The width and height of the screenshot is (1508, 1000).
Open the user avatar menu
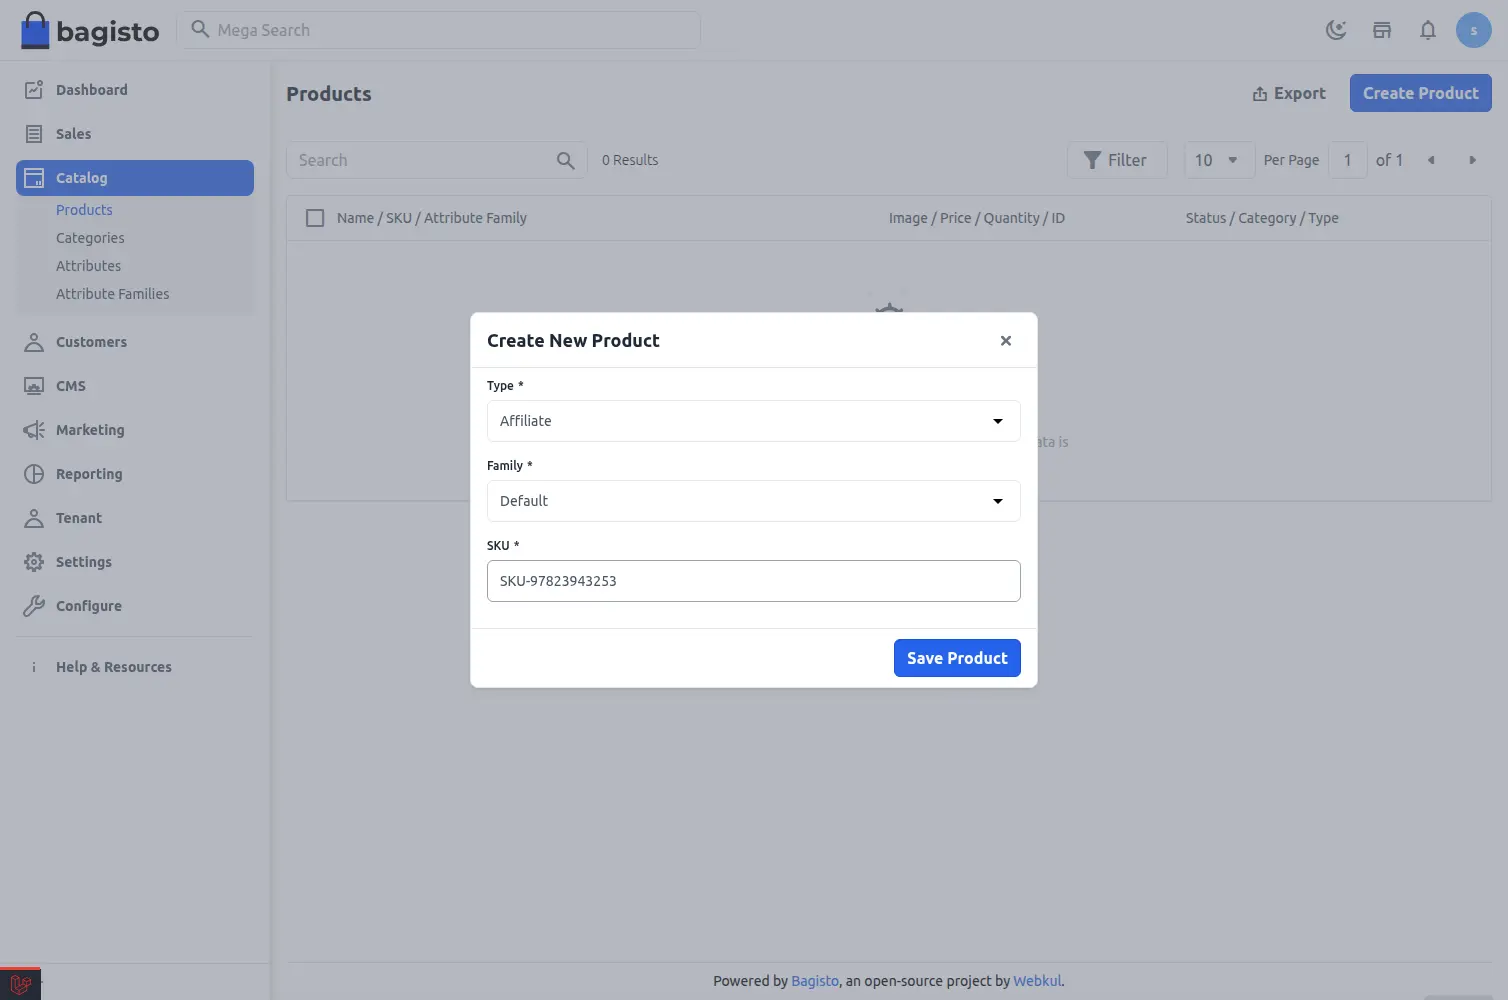pyautogui.click(x=1474, y=30)
